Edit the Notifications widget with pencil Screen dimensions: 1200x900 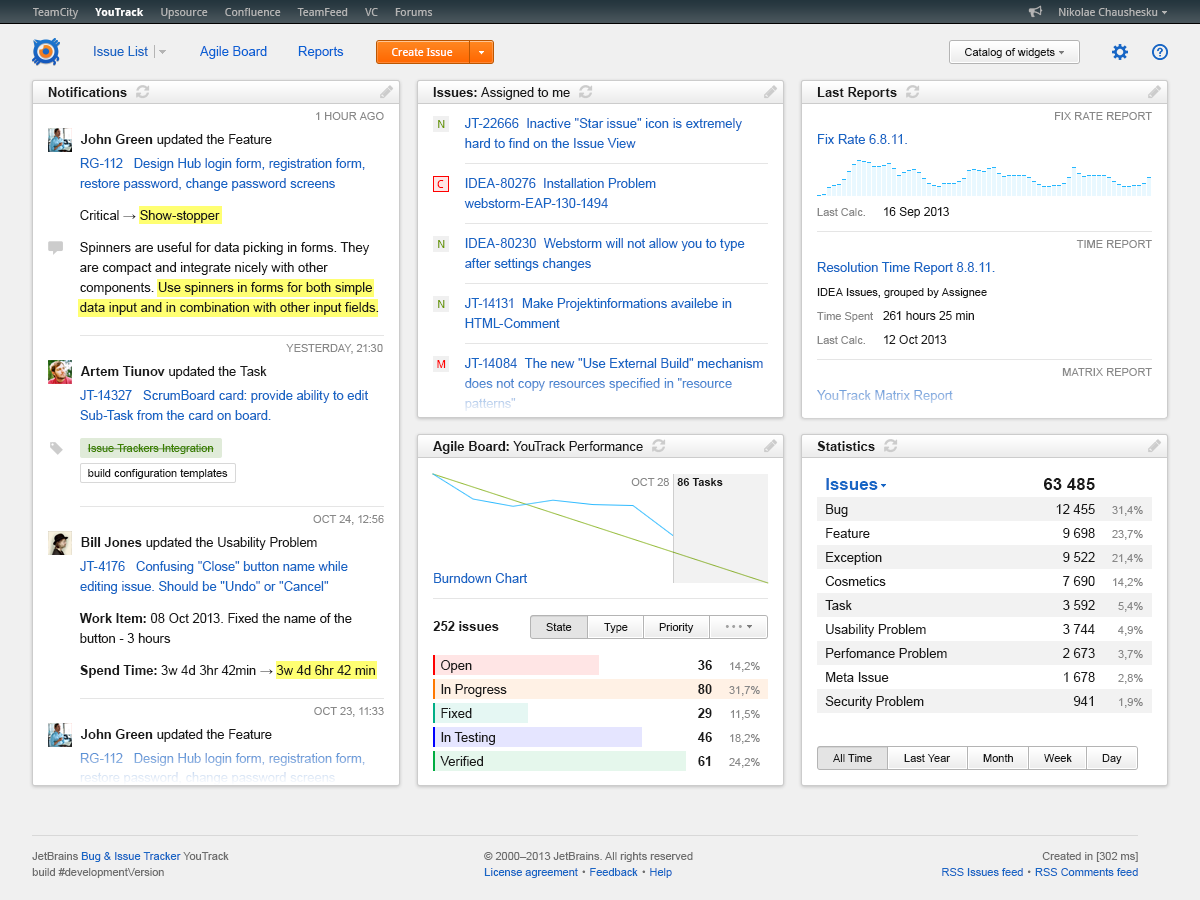pos(386,92)
